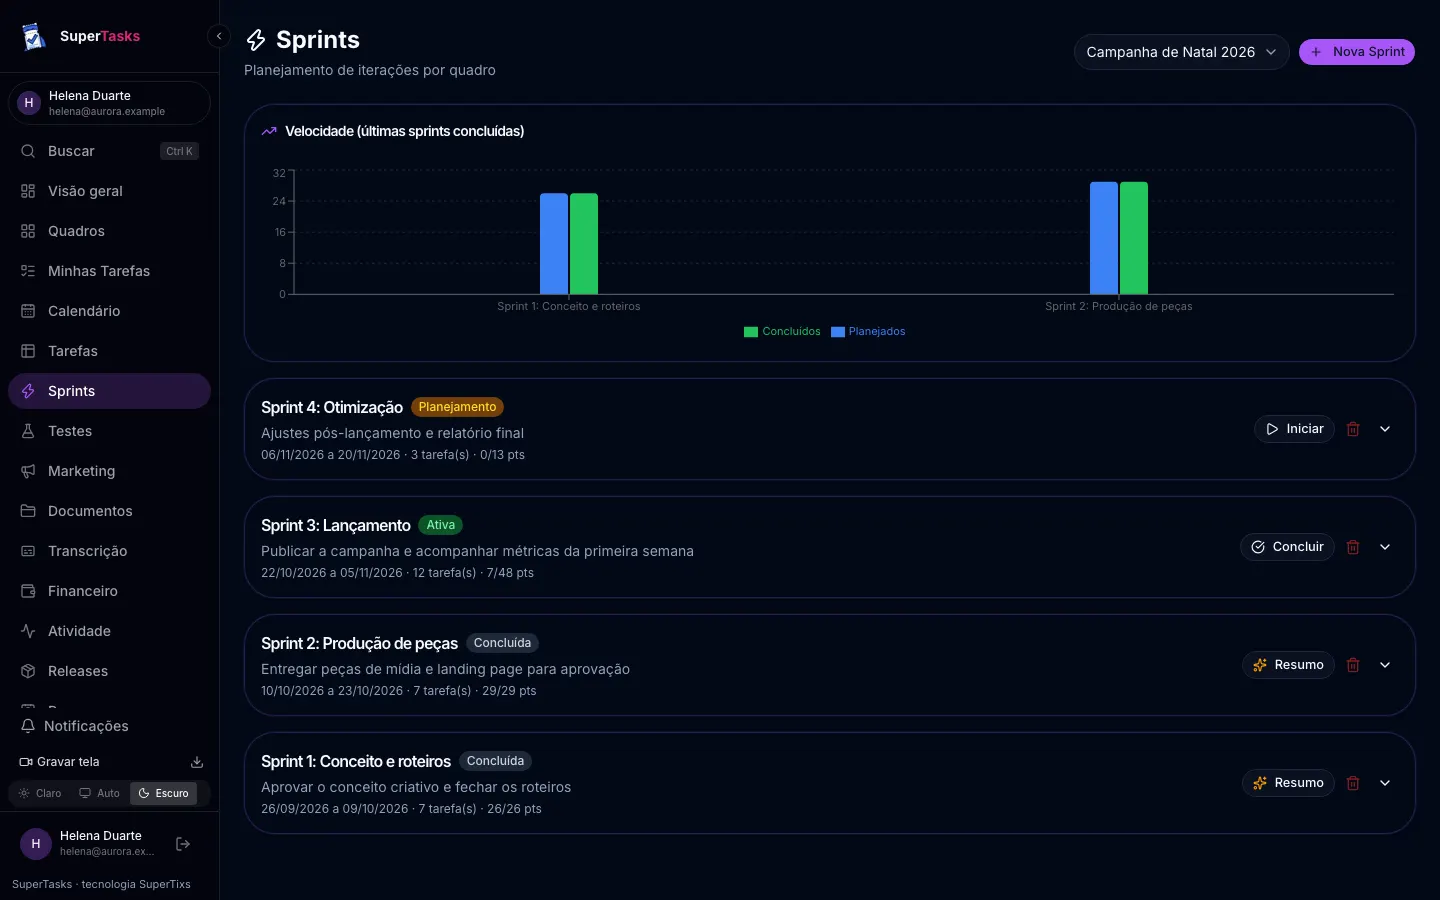1440x900 pixels.
Task: Collapse the sidebar with the chevron button
Action: 219,36
